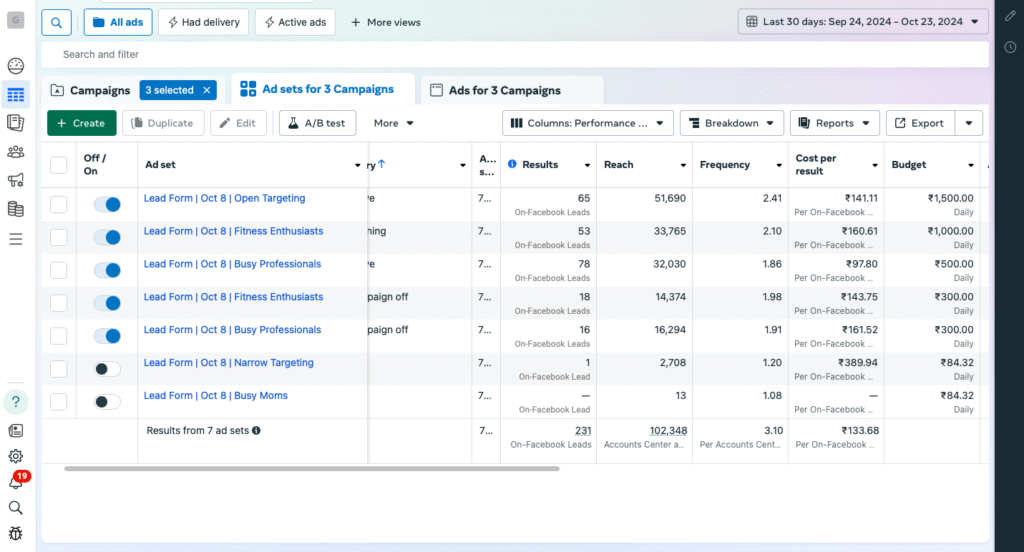Open the Ads Manager table icon in sidebar
Image resolution: width=1024 pixels, height=552 pixels.
[x=15, y=96]
